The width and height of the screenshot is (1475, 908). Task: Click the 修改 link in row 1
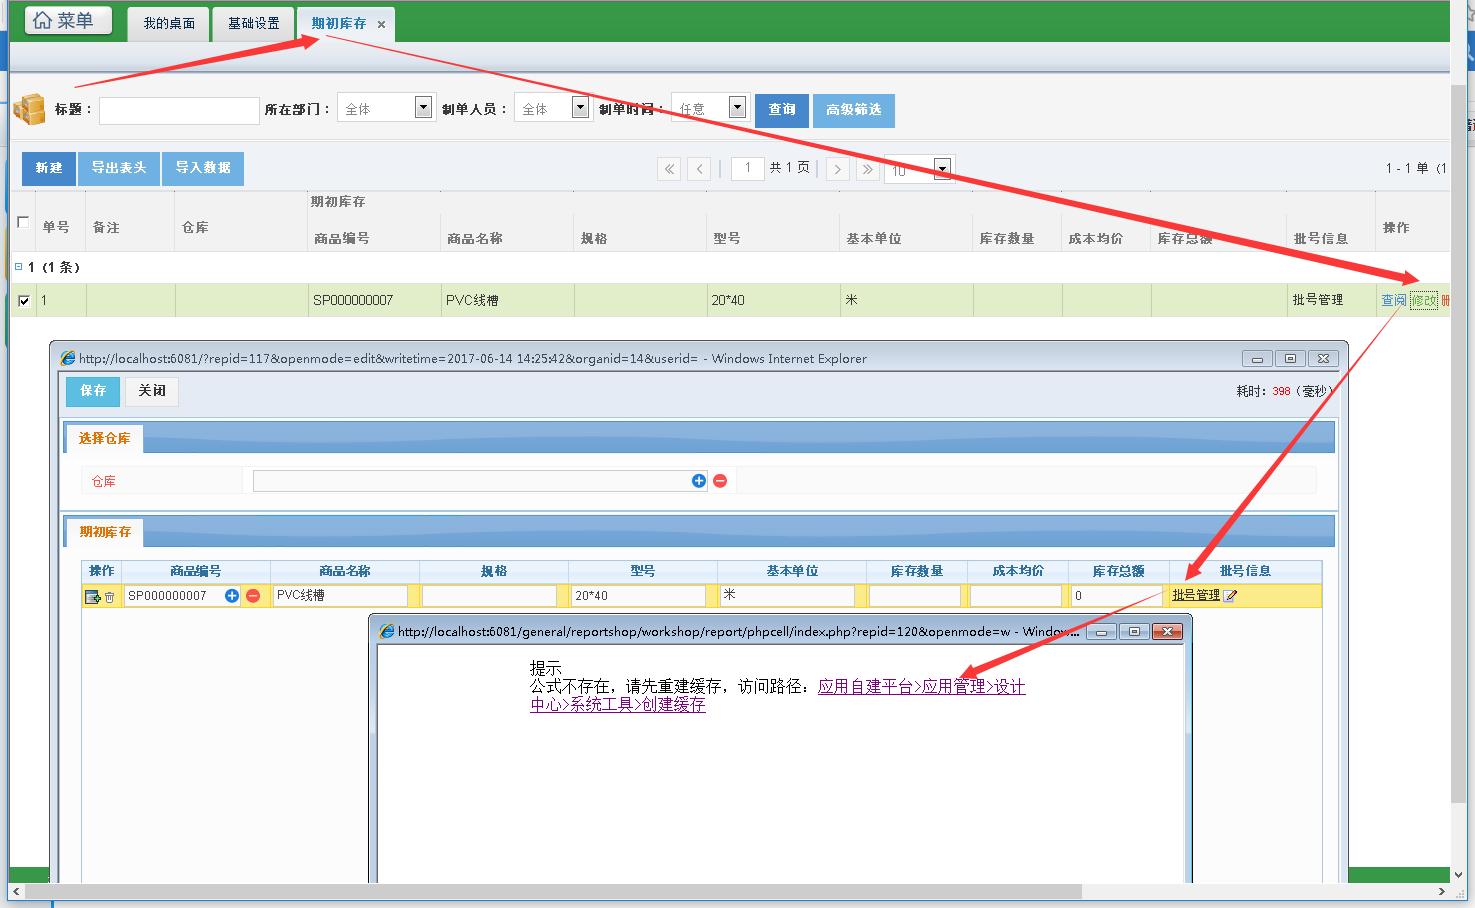(1424, 300)
